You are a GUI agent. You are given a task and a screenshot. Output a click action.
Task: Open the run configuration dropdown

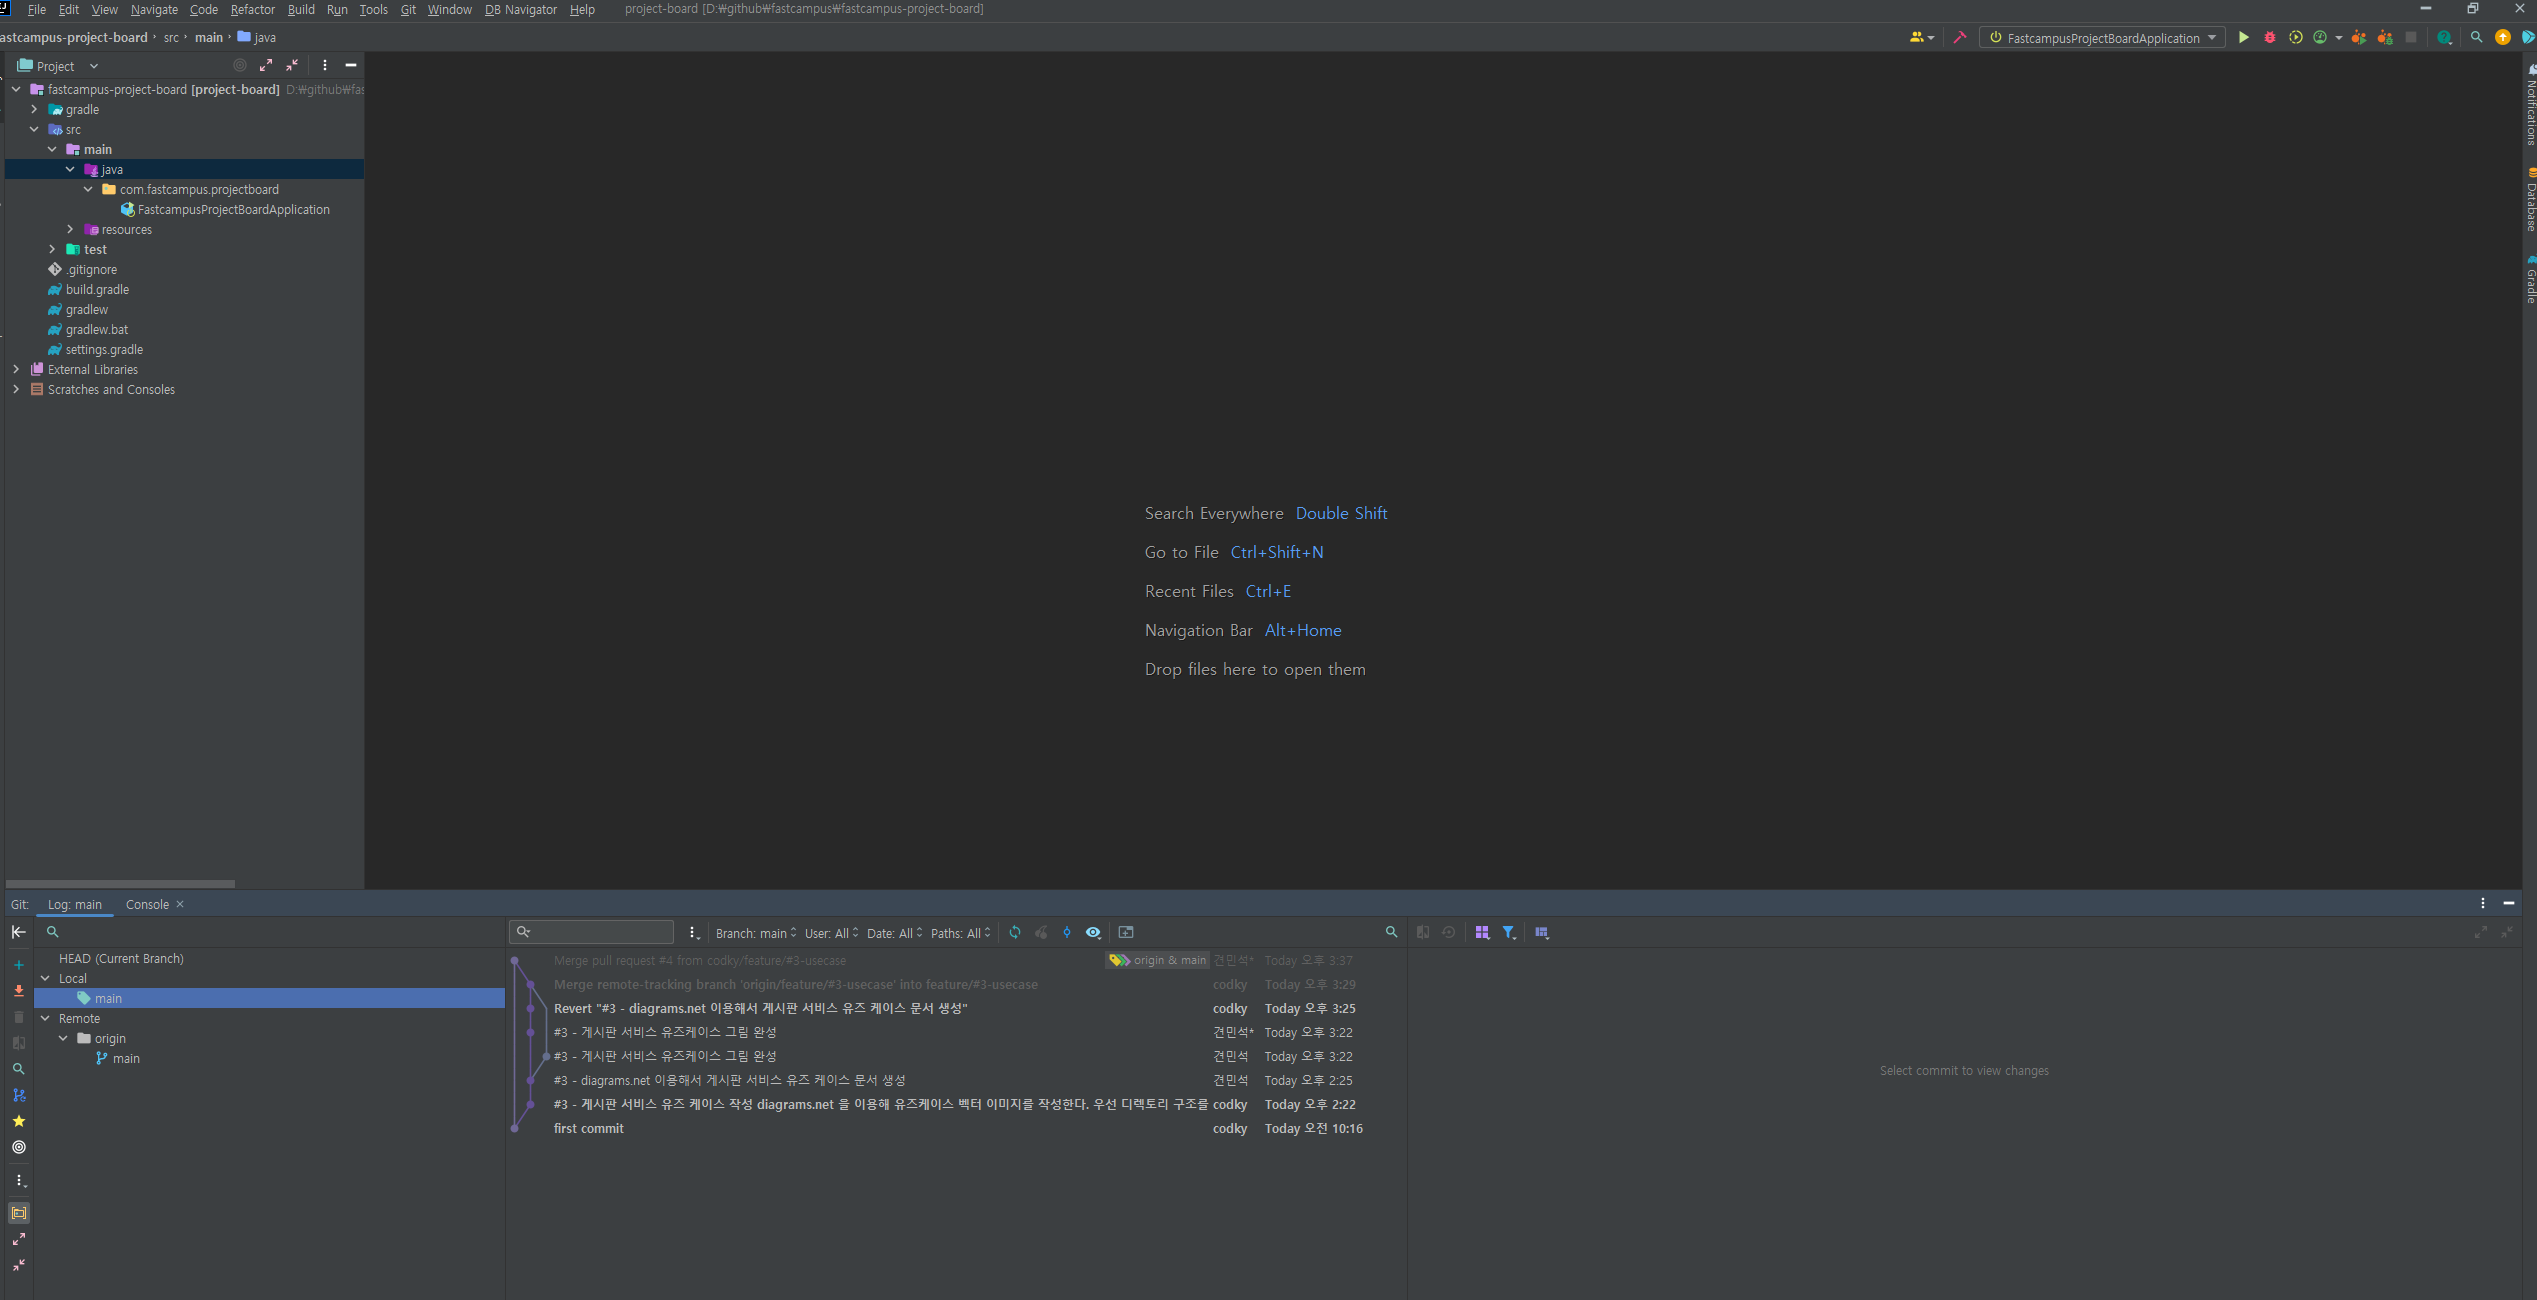coord(2103,38)
